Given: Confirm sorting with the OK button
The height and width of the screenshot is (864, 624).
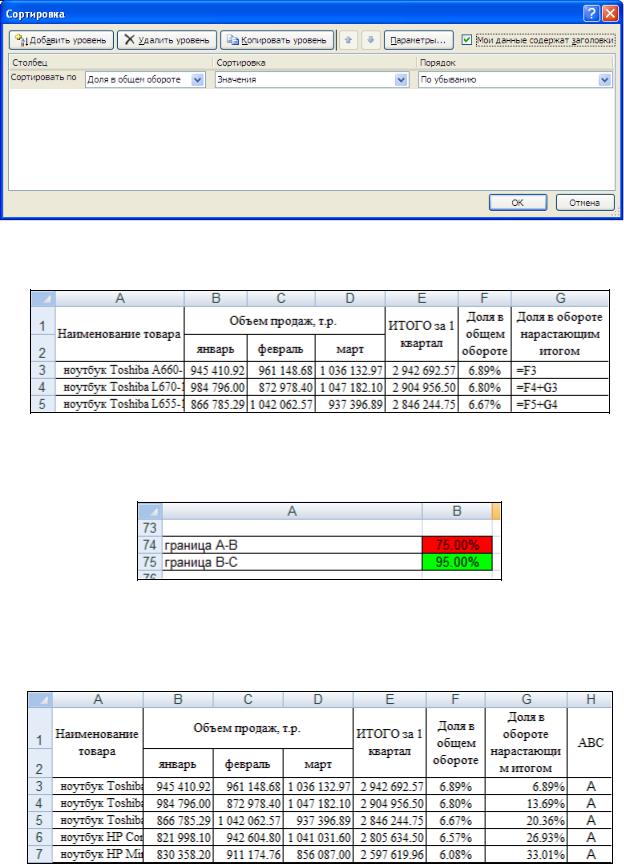Looking at the screenshot, I should [518, 203].
